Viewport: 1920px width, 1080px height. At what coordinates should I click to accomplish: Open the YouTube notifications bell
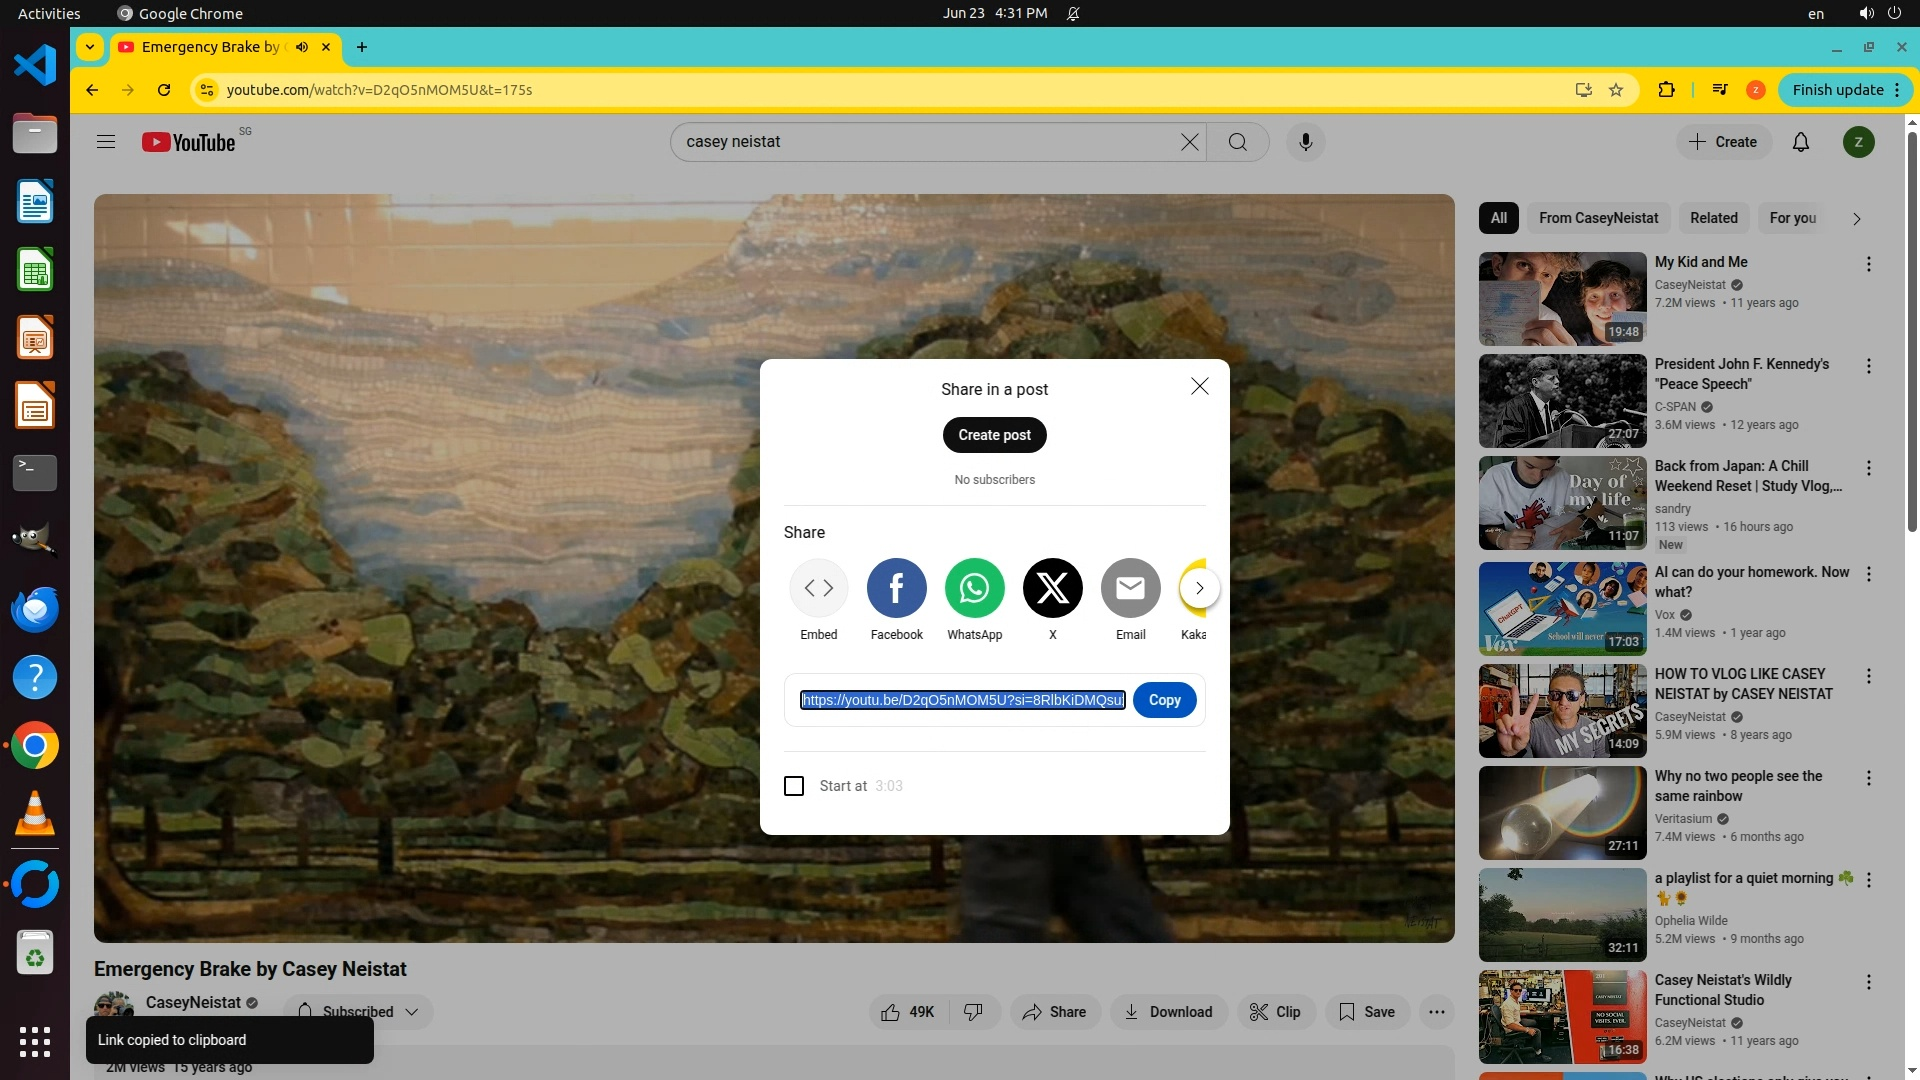pyautogui.click(x=1800, y=142)
